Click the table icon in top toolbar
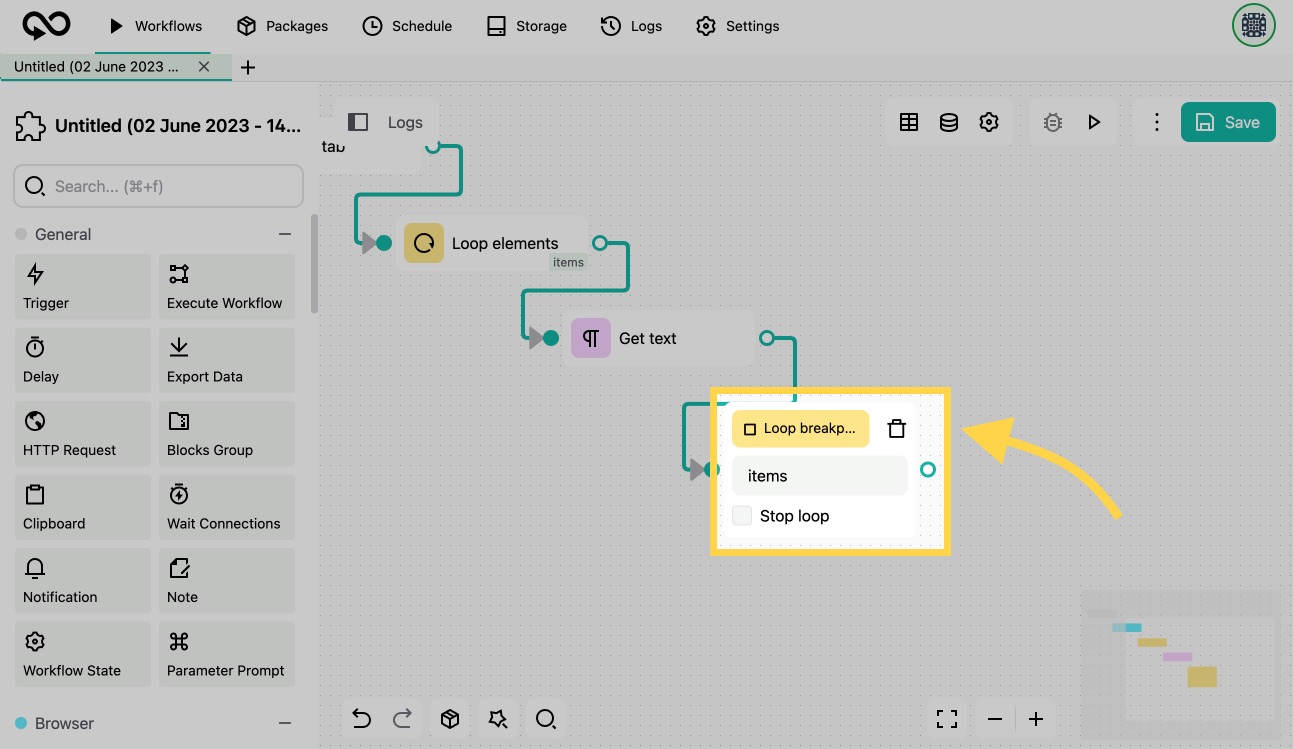1293x749 pixels. pyautogui.click(x=909, y=122)
